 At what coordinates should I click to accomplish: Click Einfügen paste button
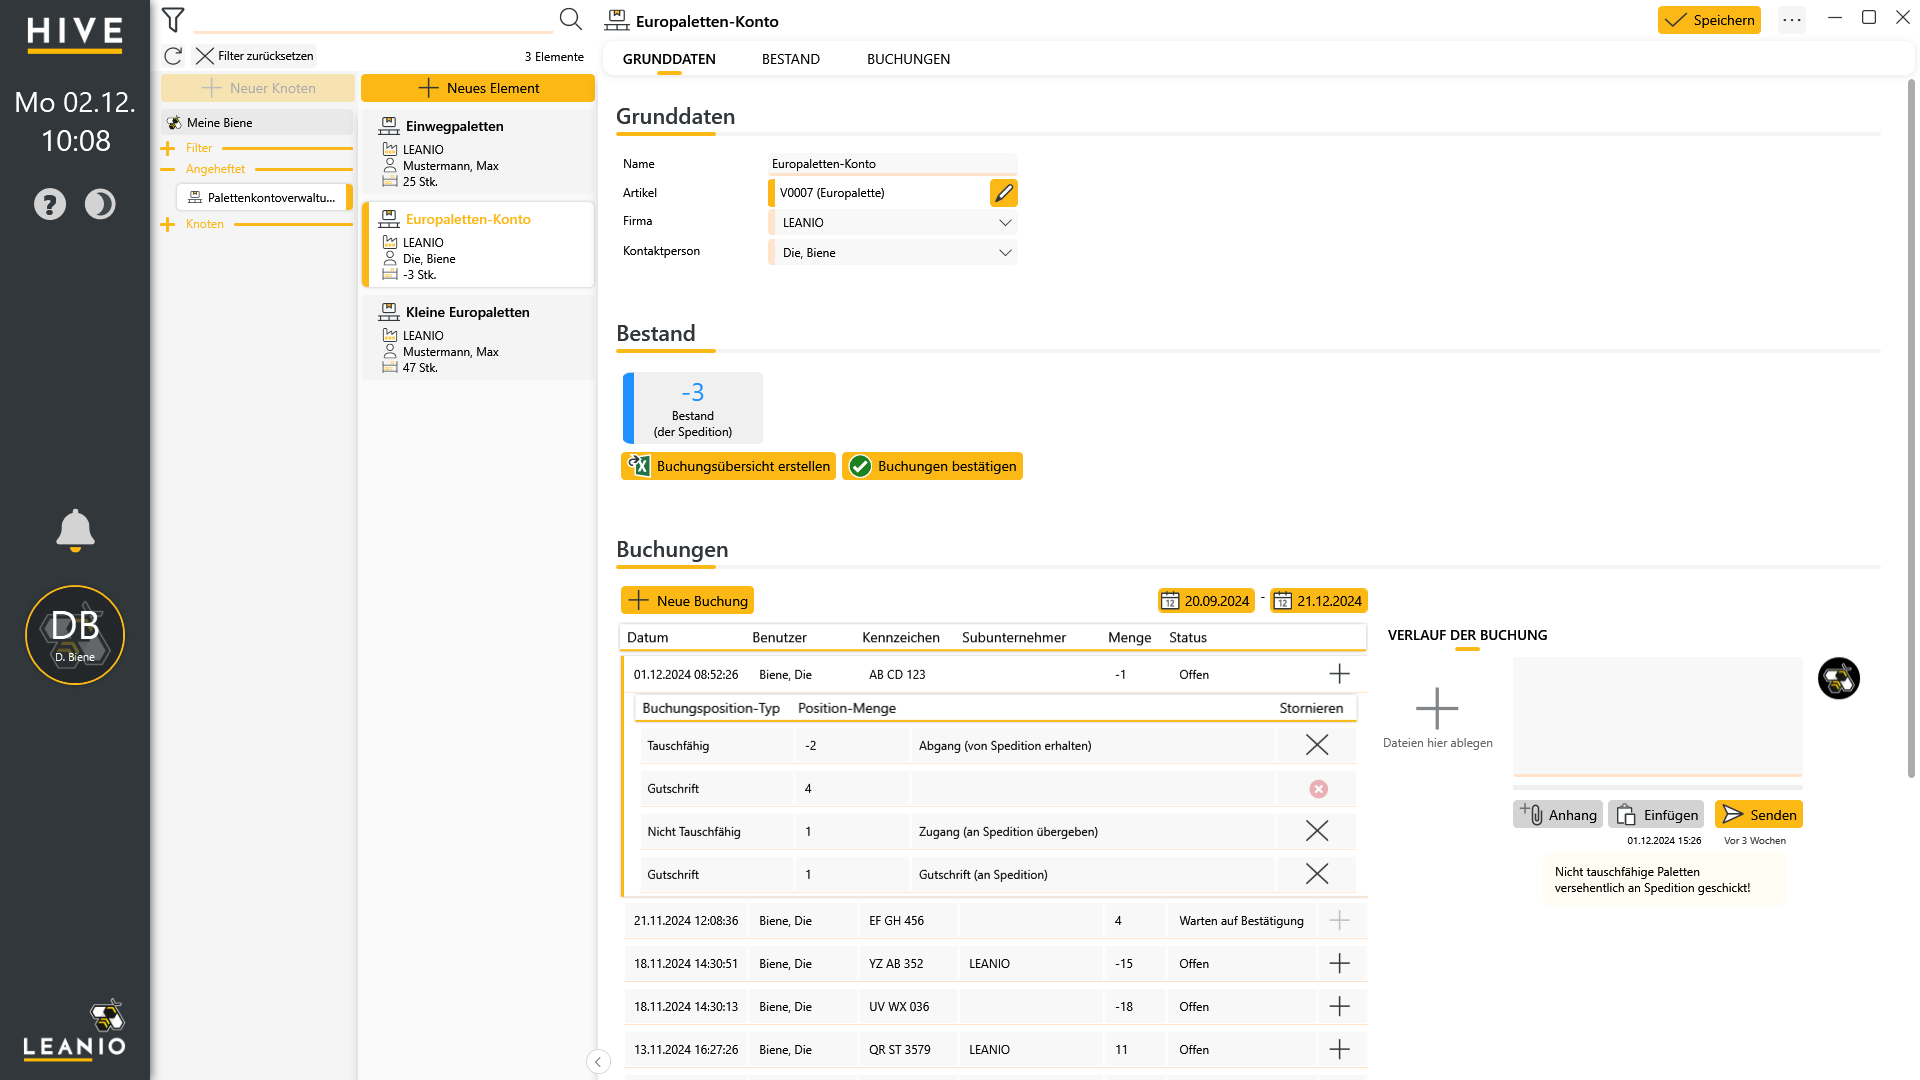coord(1656,814)
